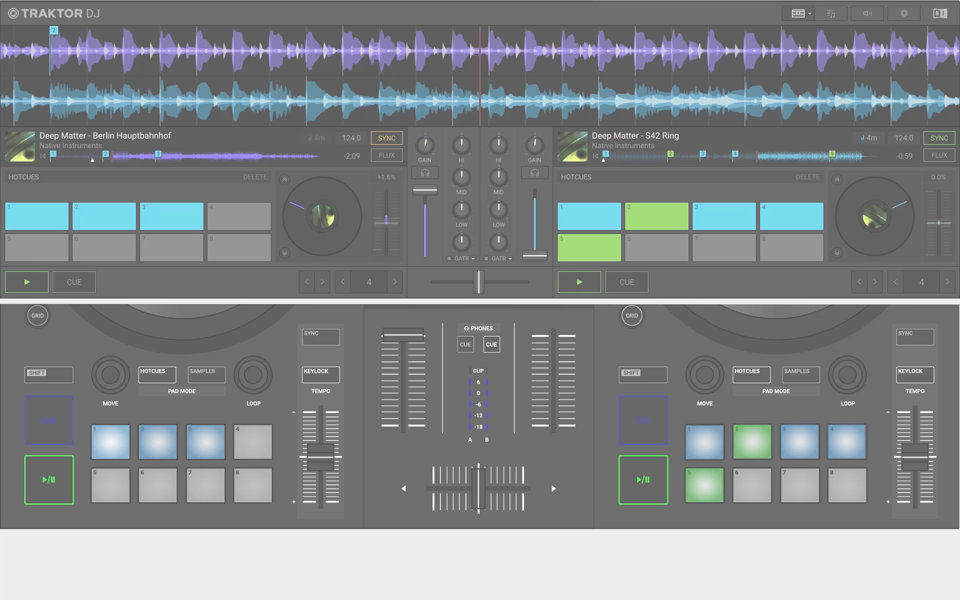Viewport: 960px width, 600px height.
Task: Open the track browser icon in header
Action: (831, 13)
